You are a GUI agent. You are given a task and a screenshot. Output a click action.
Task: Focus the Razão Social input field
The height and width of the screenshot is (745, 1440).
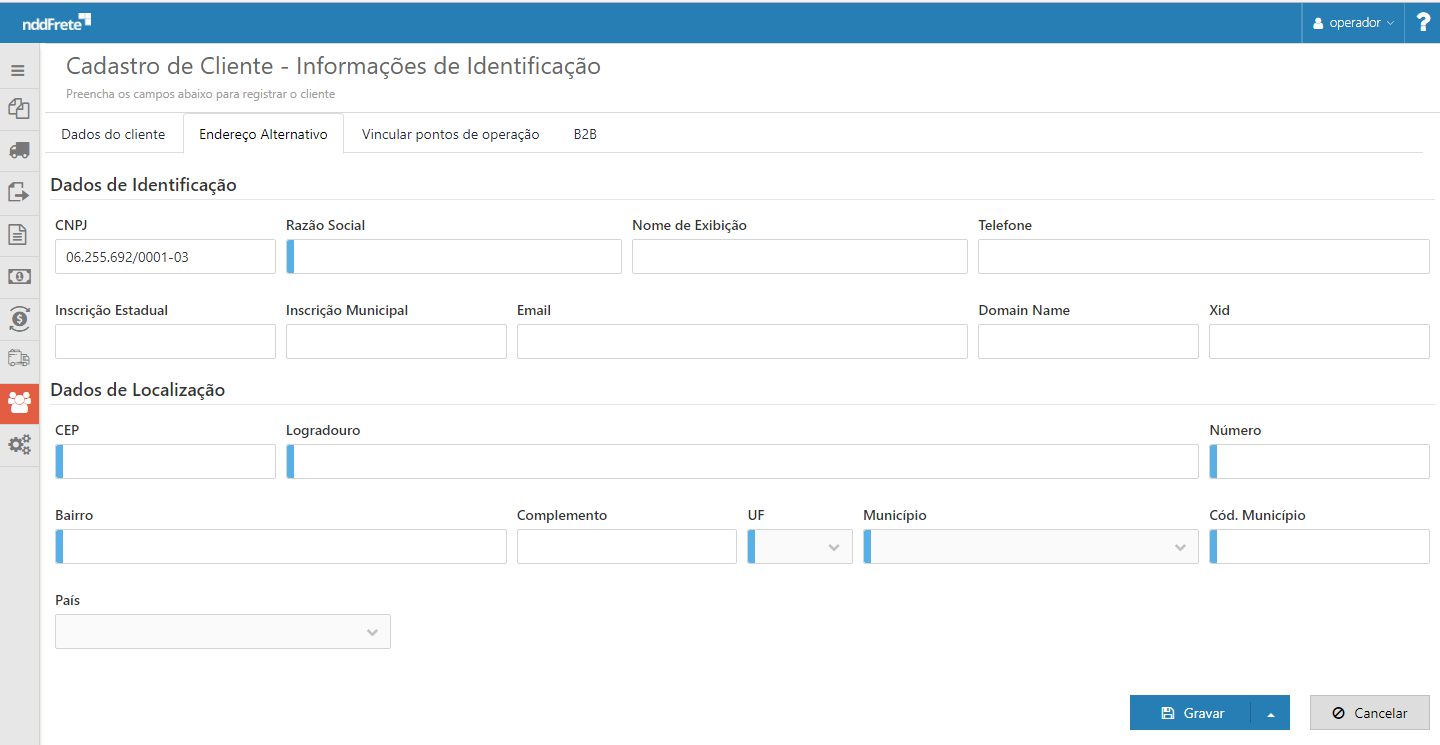[x=455, y=257]
